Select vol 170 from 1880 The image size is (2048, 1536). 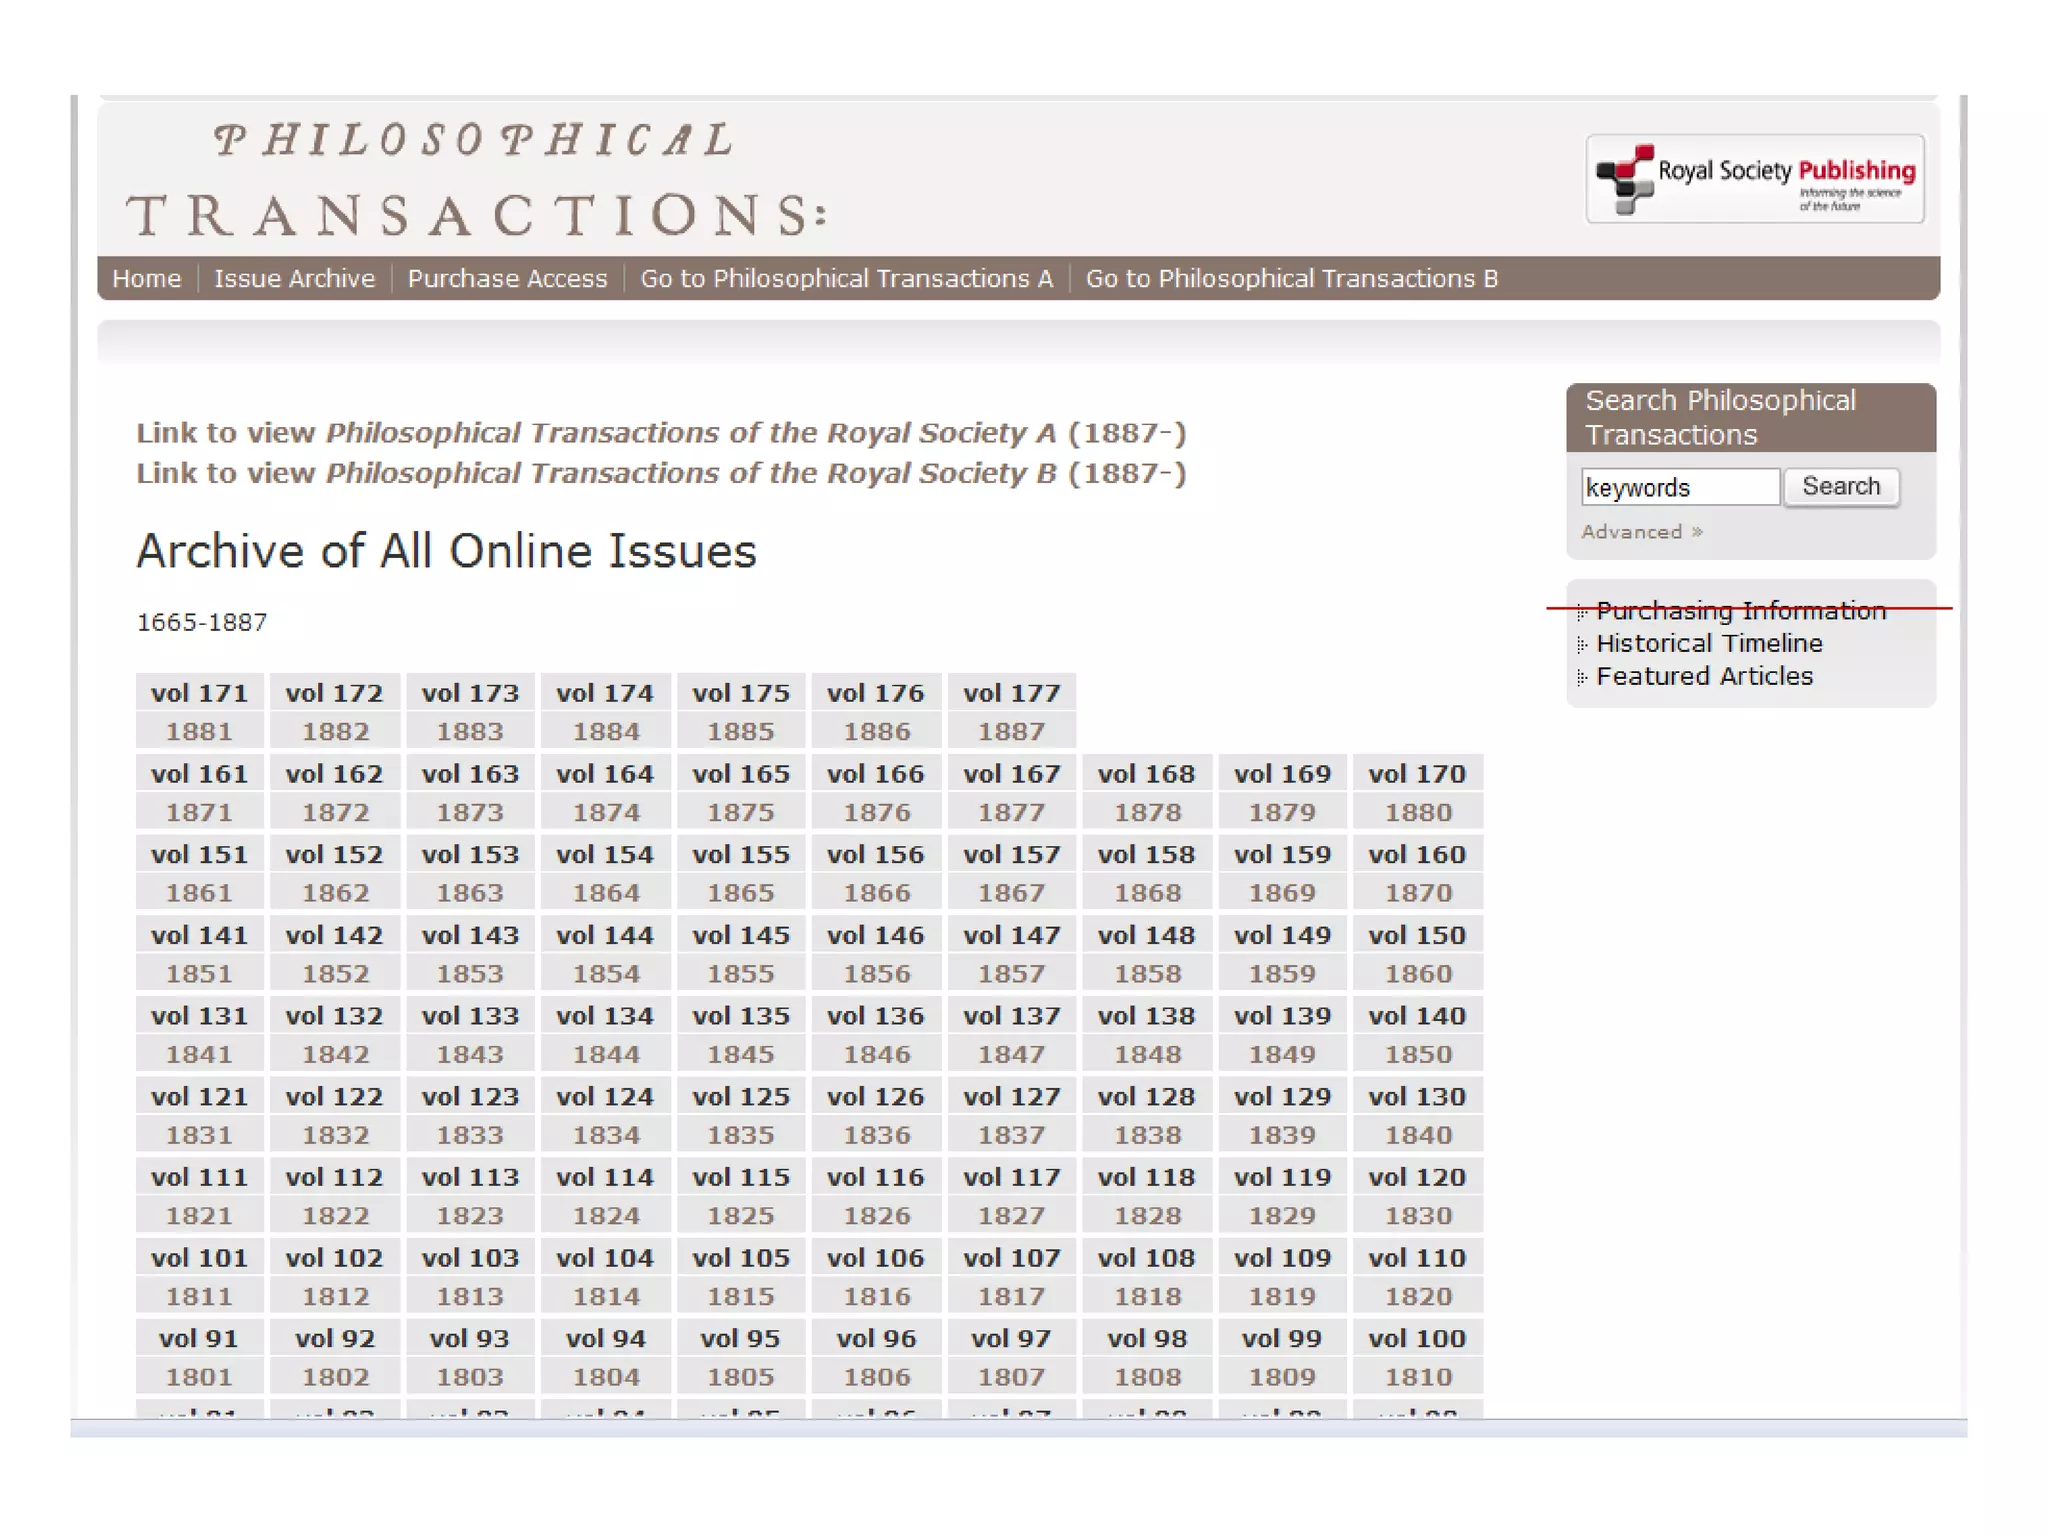pos(1416,775)
